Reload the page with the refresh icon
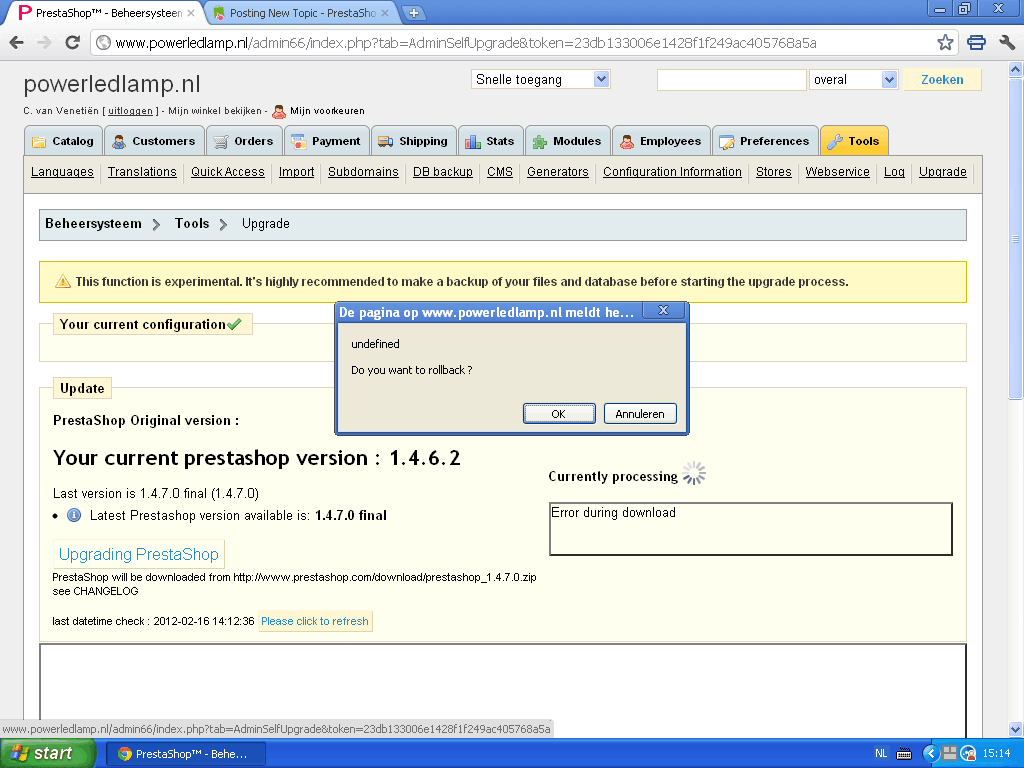This screenshot has height=768, width=1024. click(72, 43)
